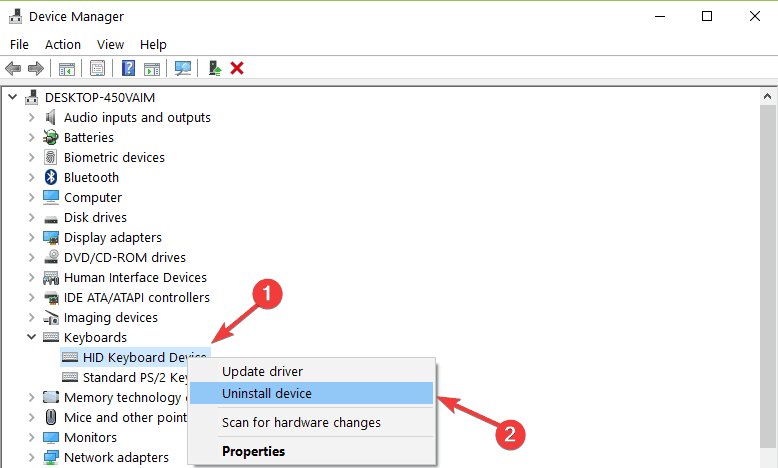
Task: Expand the Imaging devices node
Action: point(31,317)
